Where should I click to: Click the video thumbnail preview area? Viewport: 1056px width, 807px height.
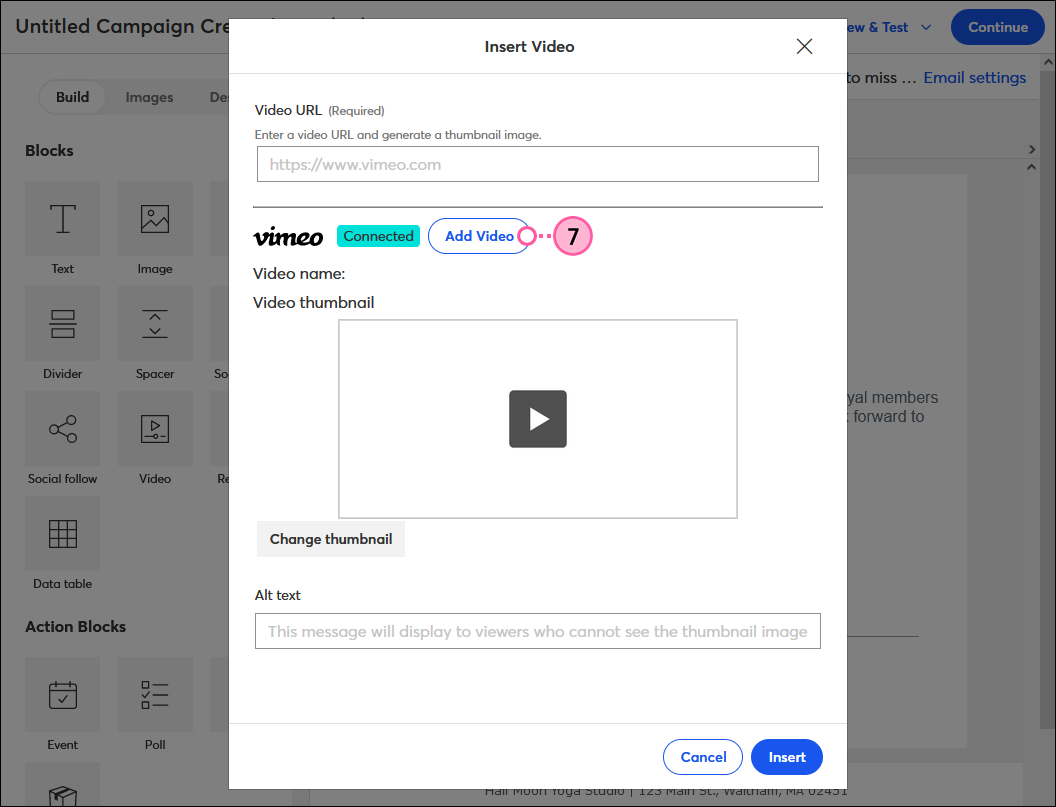[537, 419]
